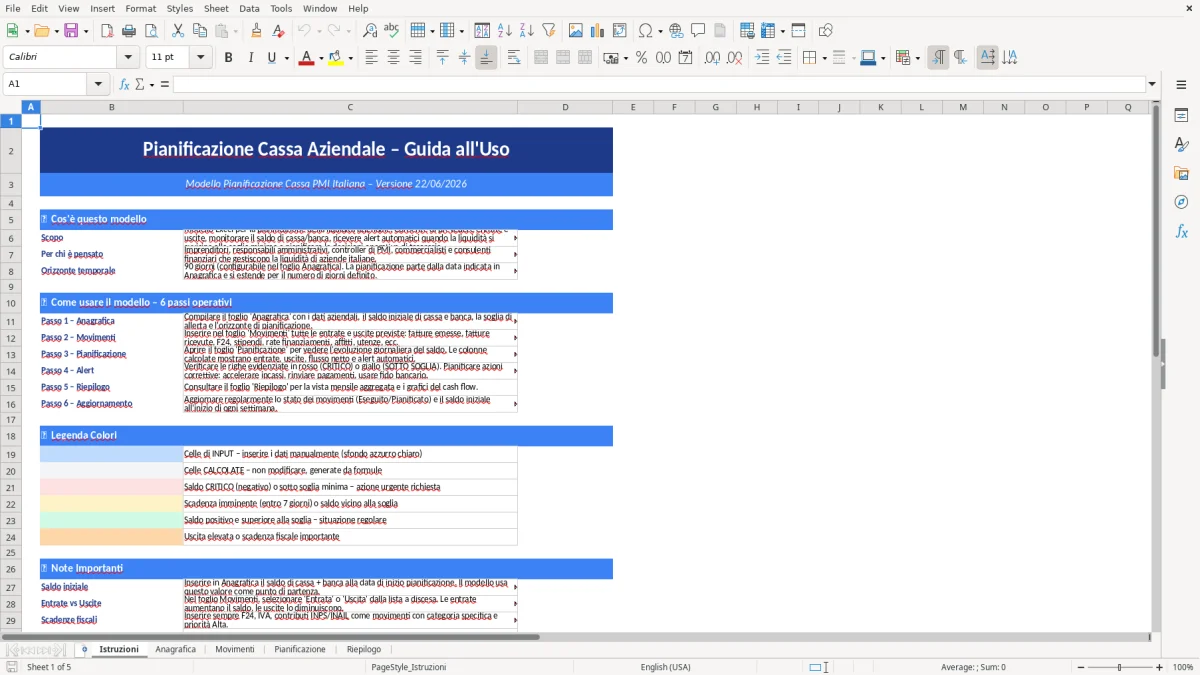Toggle Align Bottom vertical alignment
This screenshot has height=675, width=1200.
[x=486, y=58]
